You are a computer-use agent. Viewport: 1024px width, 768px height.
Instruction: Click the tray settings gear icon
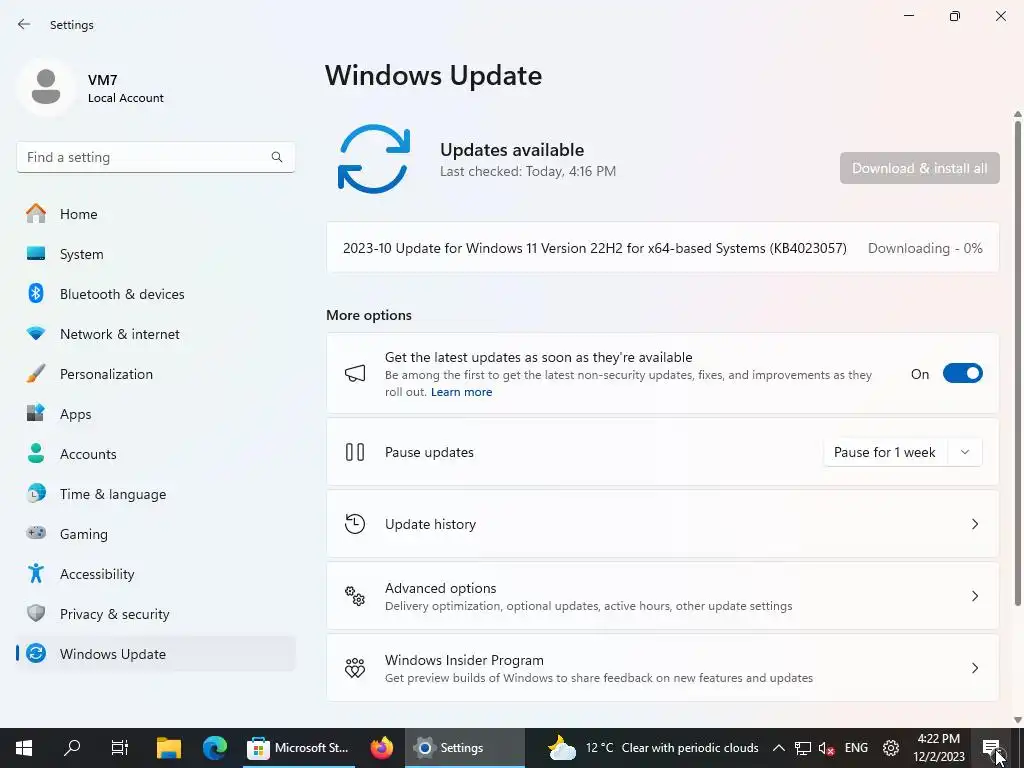click(891, 748)
